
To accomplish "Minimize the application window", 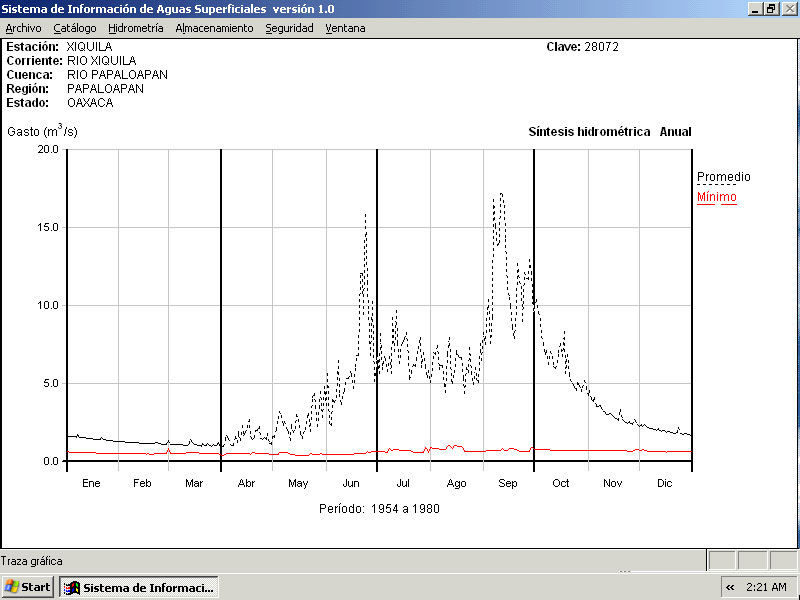I will (x=755, y=8).
